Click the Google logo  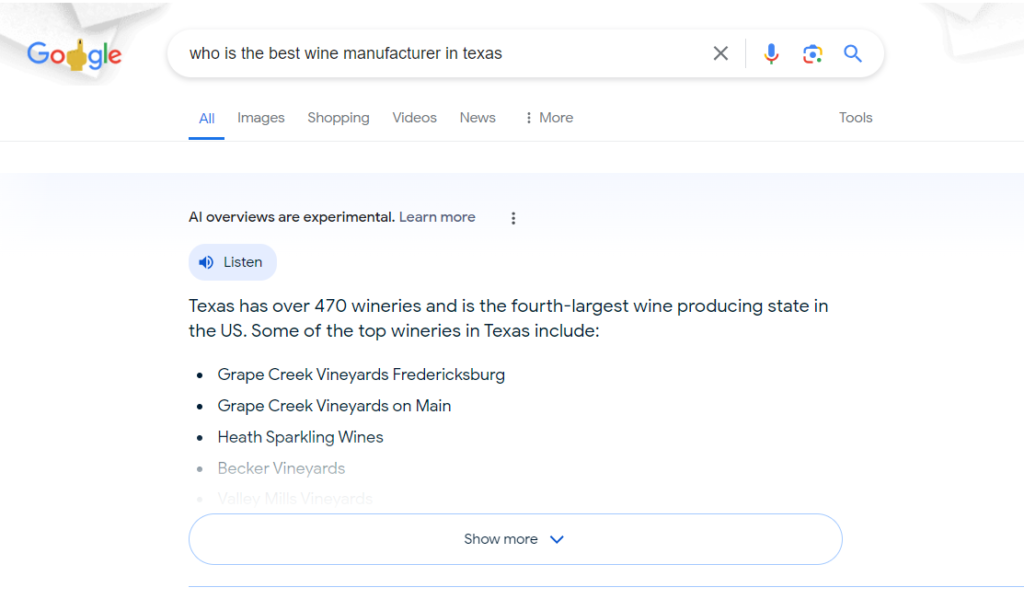pyautogui.click(x=74, y=55)
